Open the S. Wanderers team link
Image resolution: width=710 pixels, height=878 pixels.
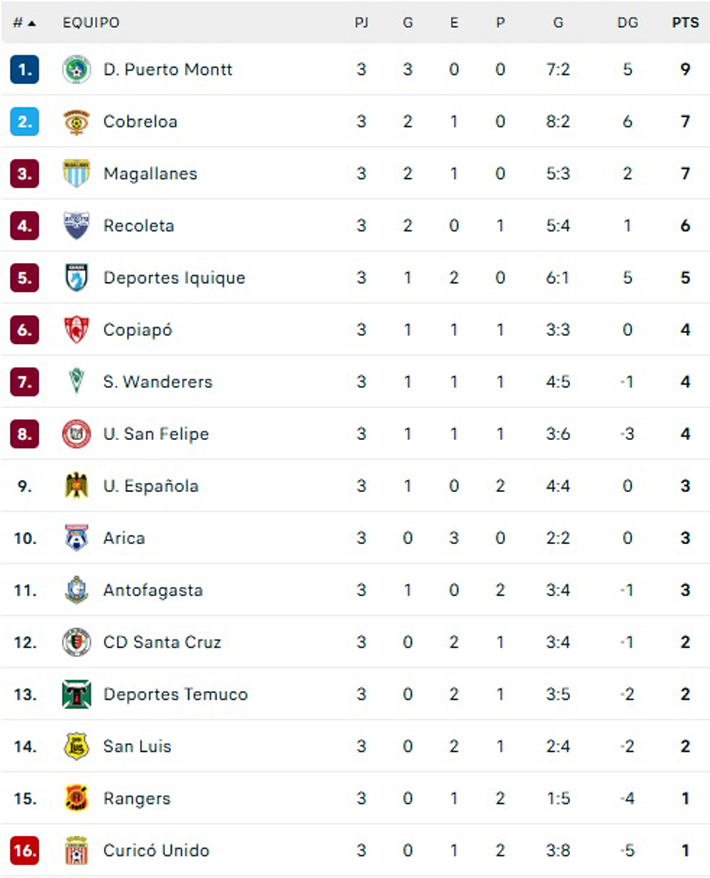point(158,382)
